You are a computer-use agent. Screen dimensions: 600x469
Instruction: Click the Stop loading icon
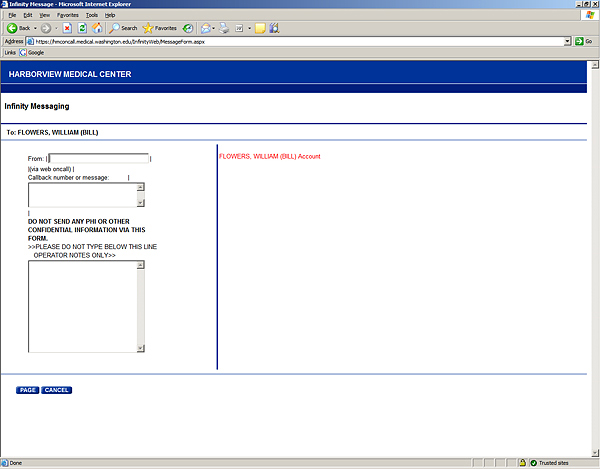click(x=67, y=28)
